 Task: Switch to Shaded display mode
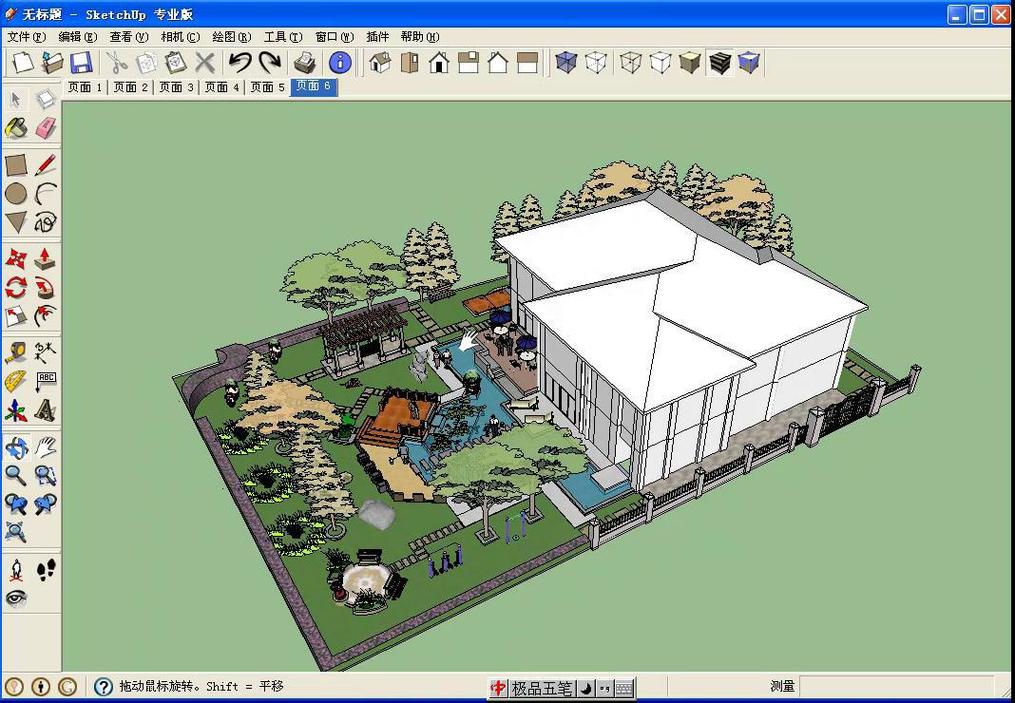pyautogui.click(x=690, y=63)
